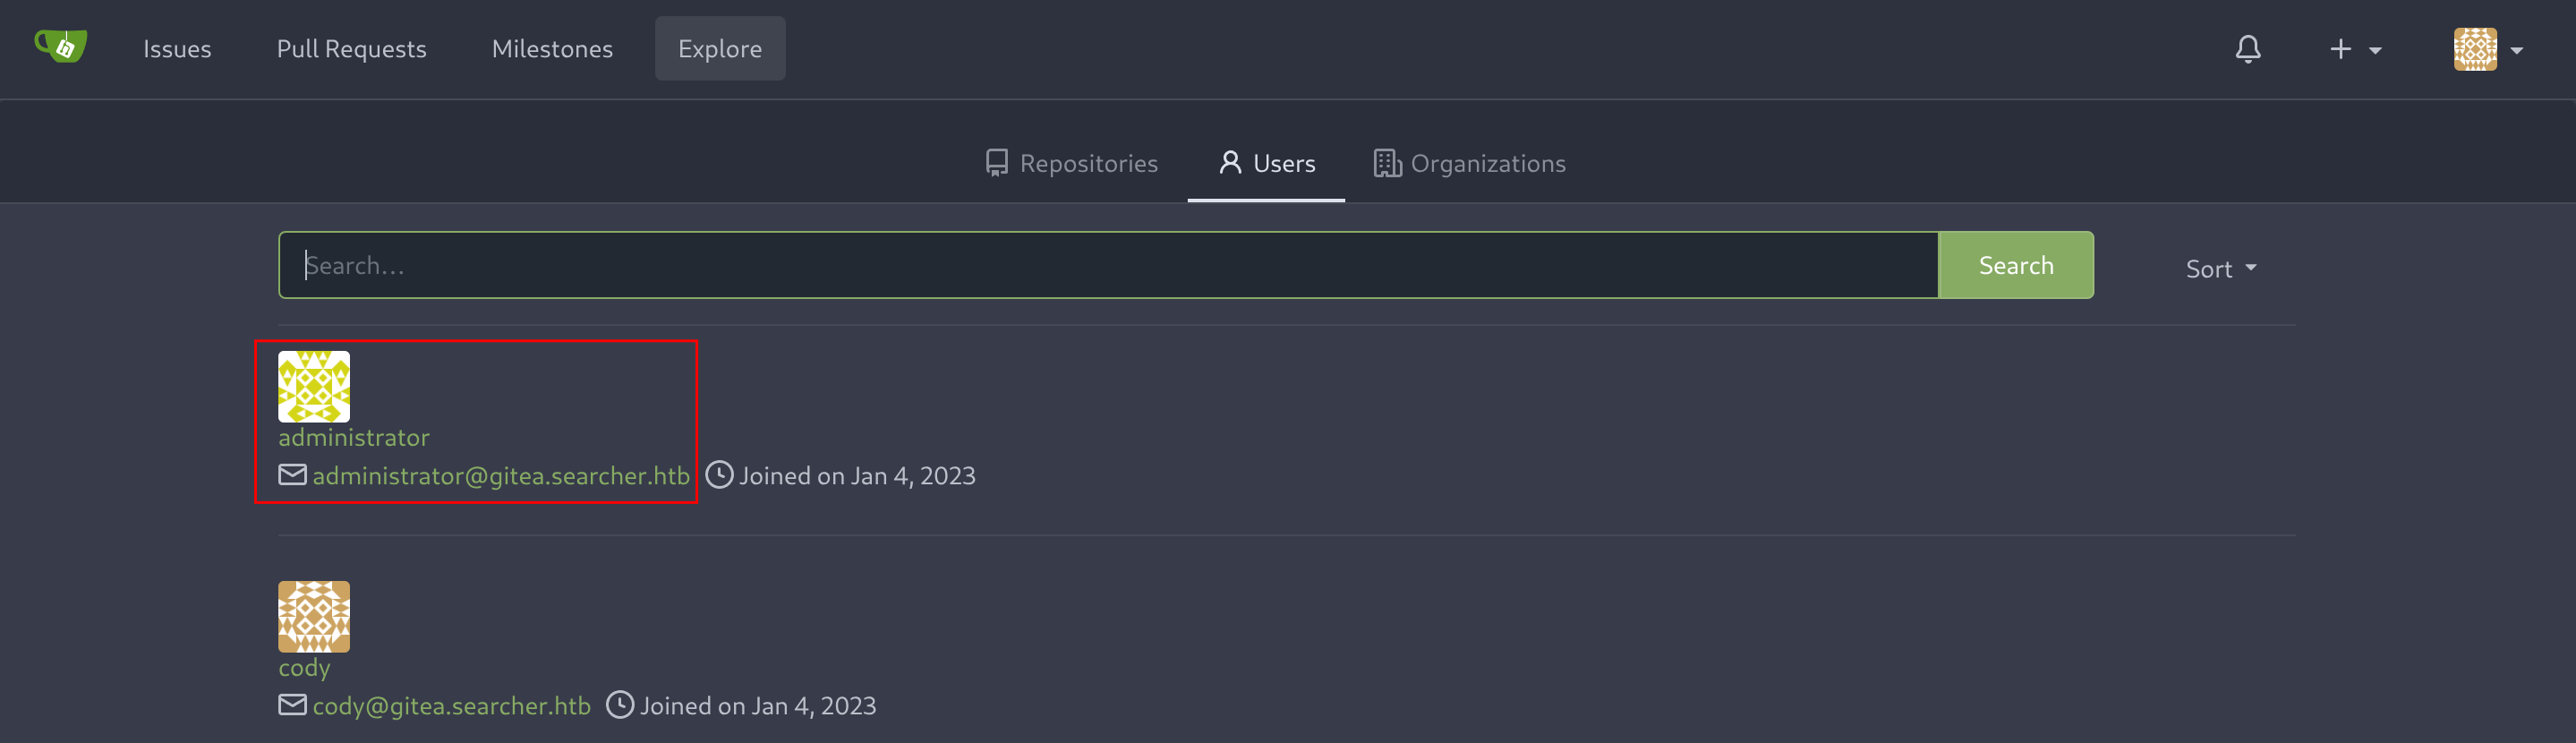Open the plus create-new menu
The width and height of the screenshot is (2576, 743).
[x=2355, y=49]
